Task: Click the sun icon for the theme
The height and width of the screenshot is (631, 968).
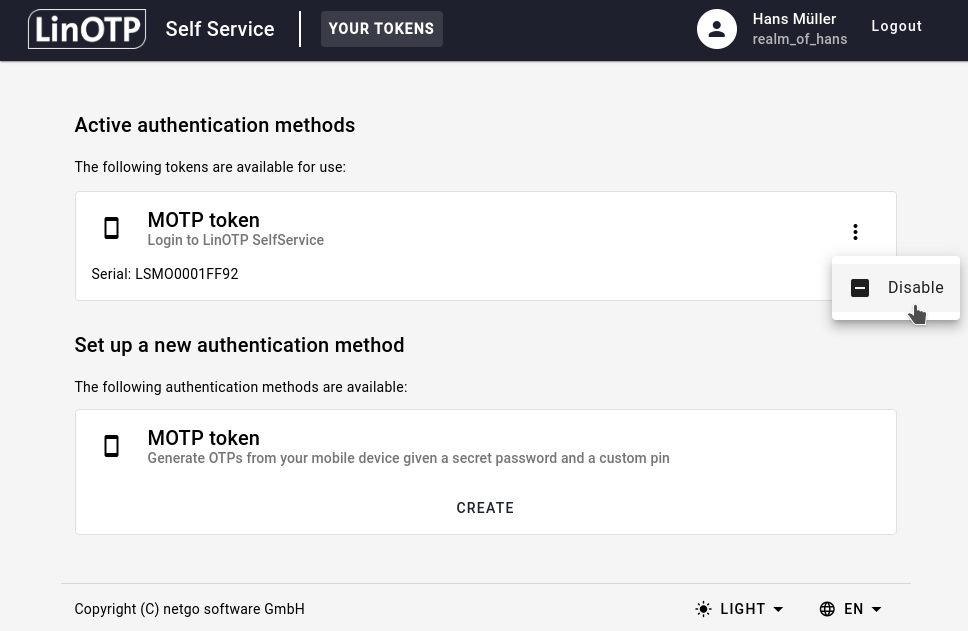Action: [x=704, y=609]
